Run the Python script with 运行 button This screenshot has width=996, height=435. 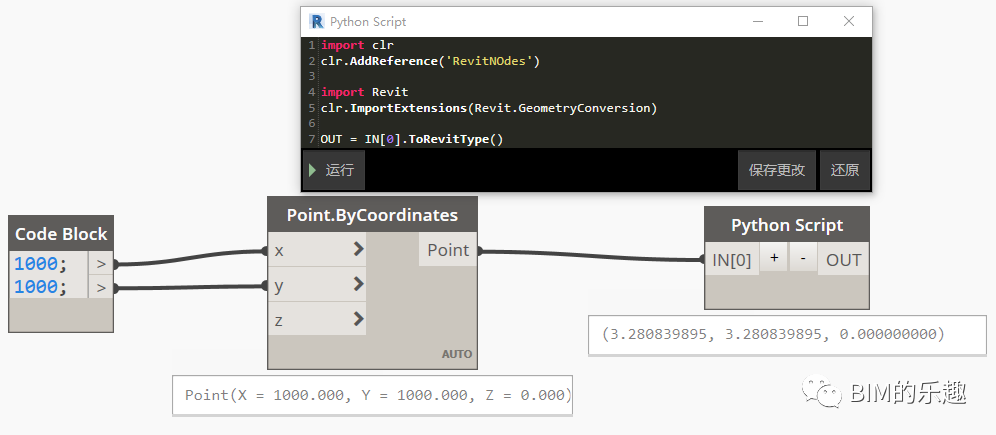click(333, 170)
